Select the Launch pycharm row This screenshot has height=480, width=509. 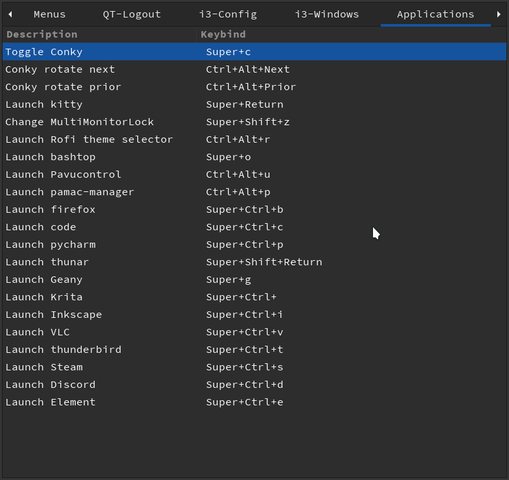254,244
